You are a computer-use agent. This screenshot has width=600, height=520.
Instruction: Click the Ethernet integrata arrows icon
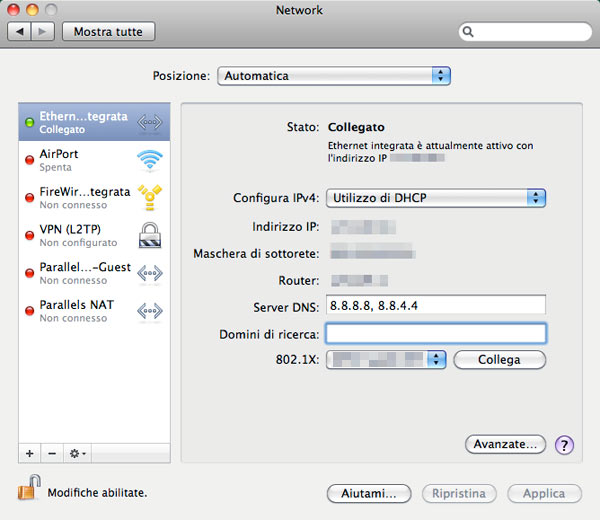[149, 123]
